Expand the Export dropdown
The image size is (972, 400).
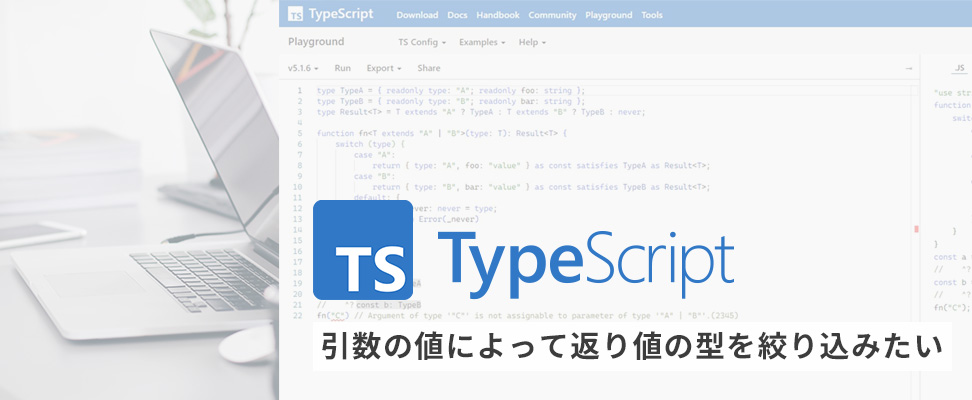[384, 68]
